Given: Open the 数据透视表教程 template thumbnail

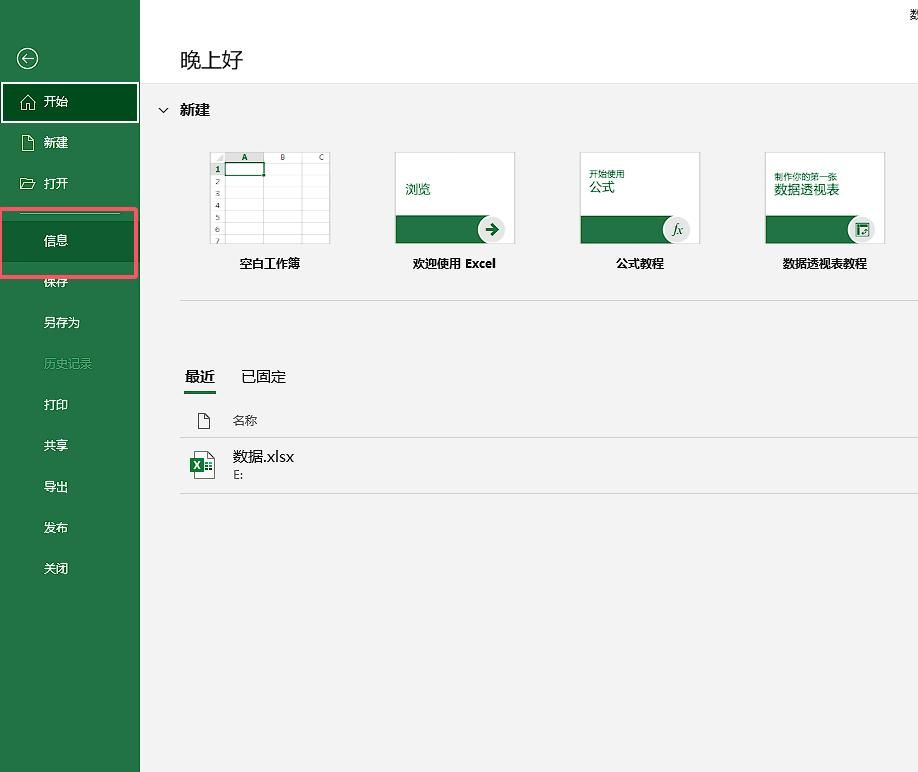Looking at the screenshot, I should pyautogui.click(x=825, y=198).
